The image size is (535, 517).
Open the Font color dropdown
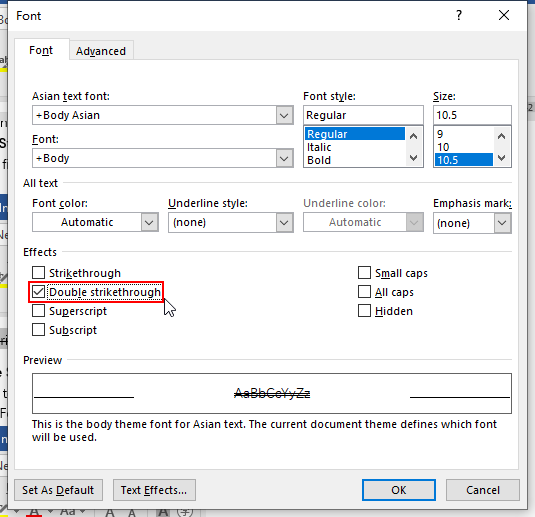pyautogui.click(x=149, y=222)
